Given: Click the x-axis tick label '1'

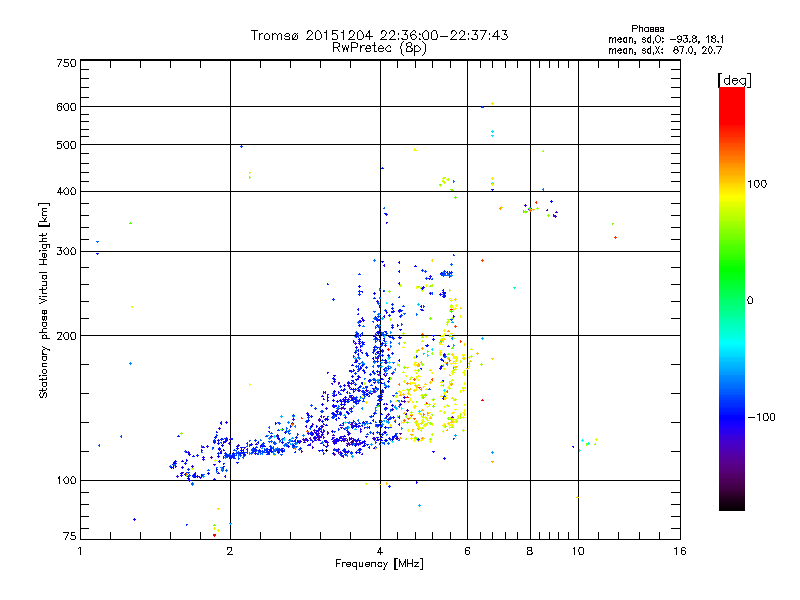Looking at the screenshot, I should 80,551.
